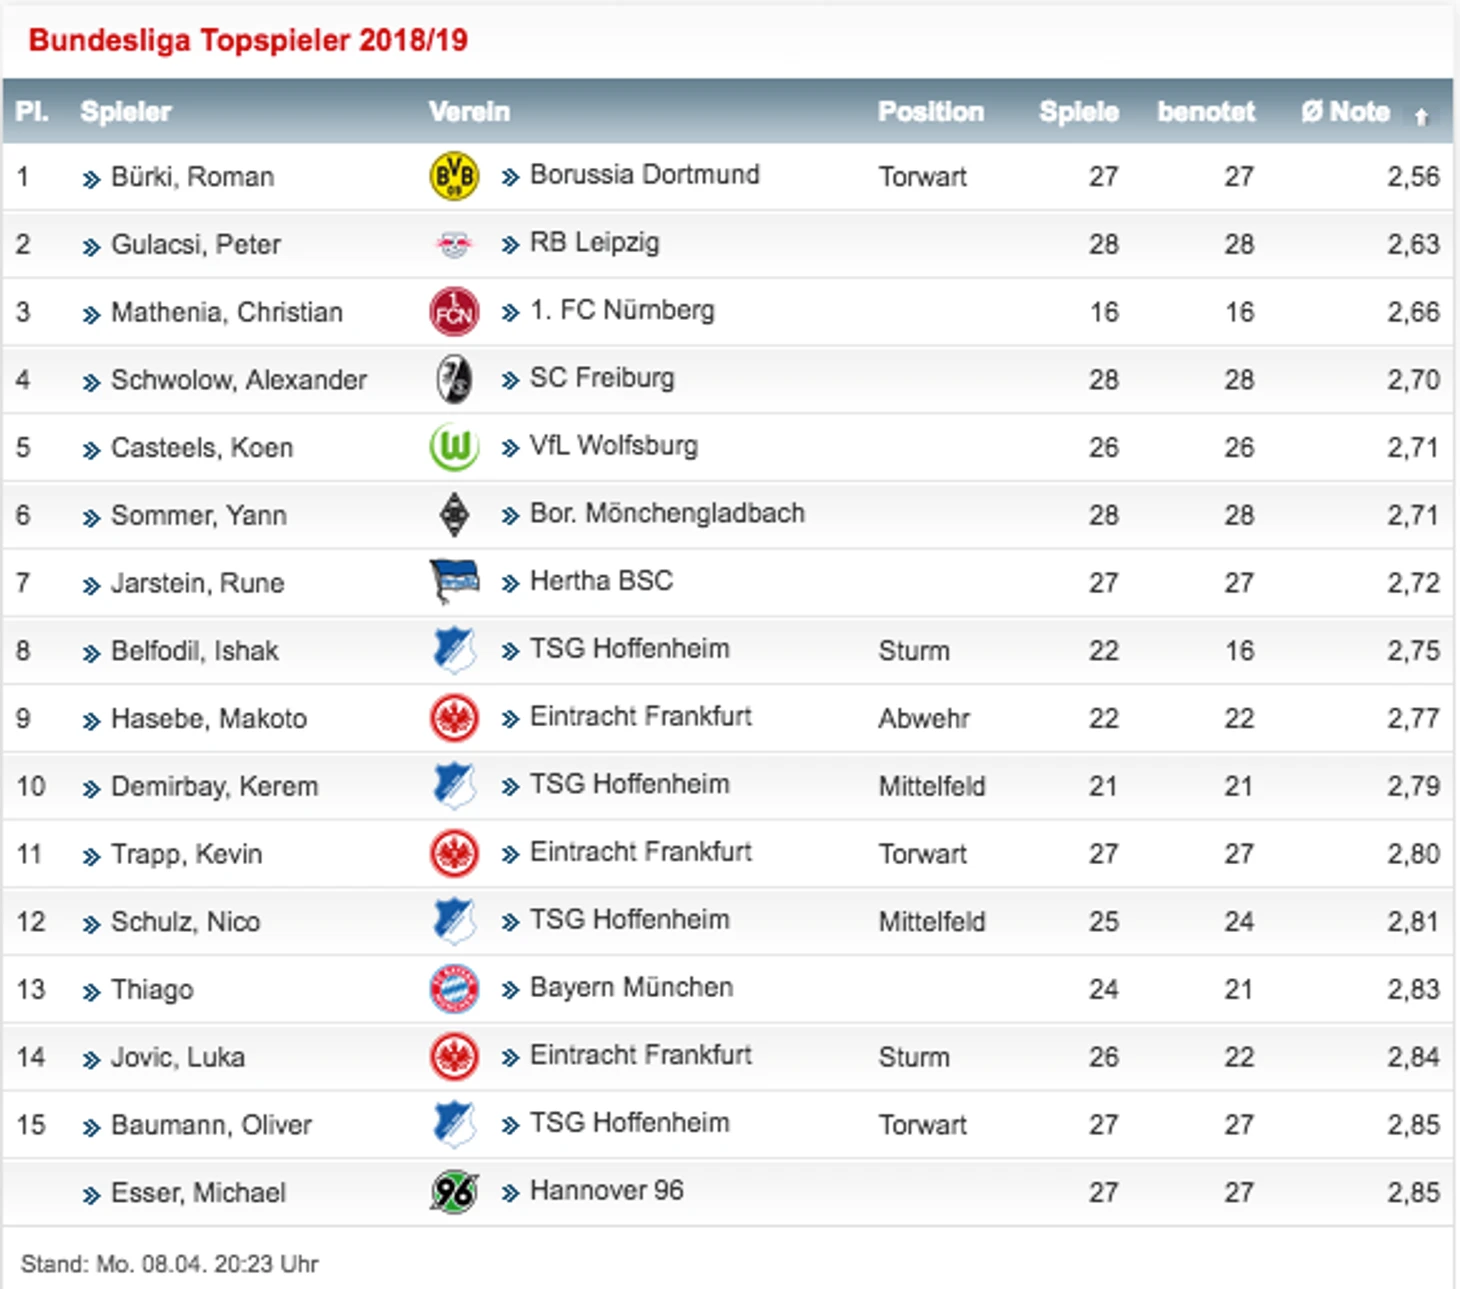Screen dimensions: 1460x1289
Task: Open TSG Hoffenheim link in Belfodil row
Action: pyautogui.click(x=629, y=649)
